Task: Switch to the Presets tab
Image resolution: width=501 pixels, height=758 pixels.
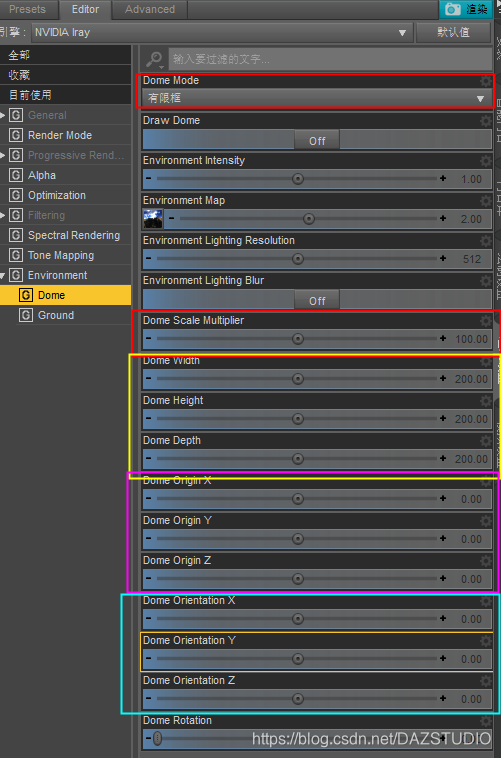Action: click(28, 9)
